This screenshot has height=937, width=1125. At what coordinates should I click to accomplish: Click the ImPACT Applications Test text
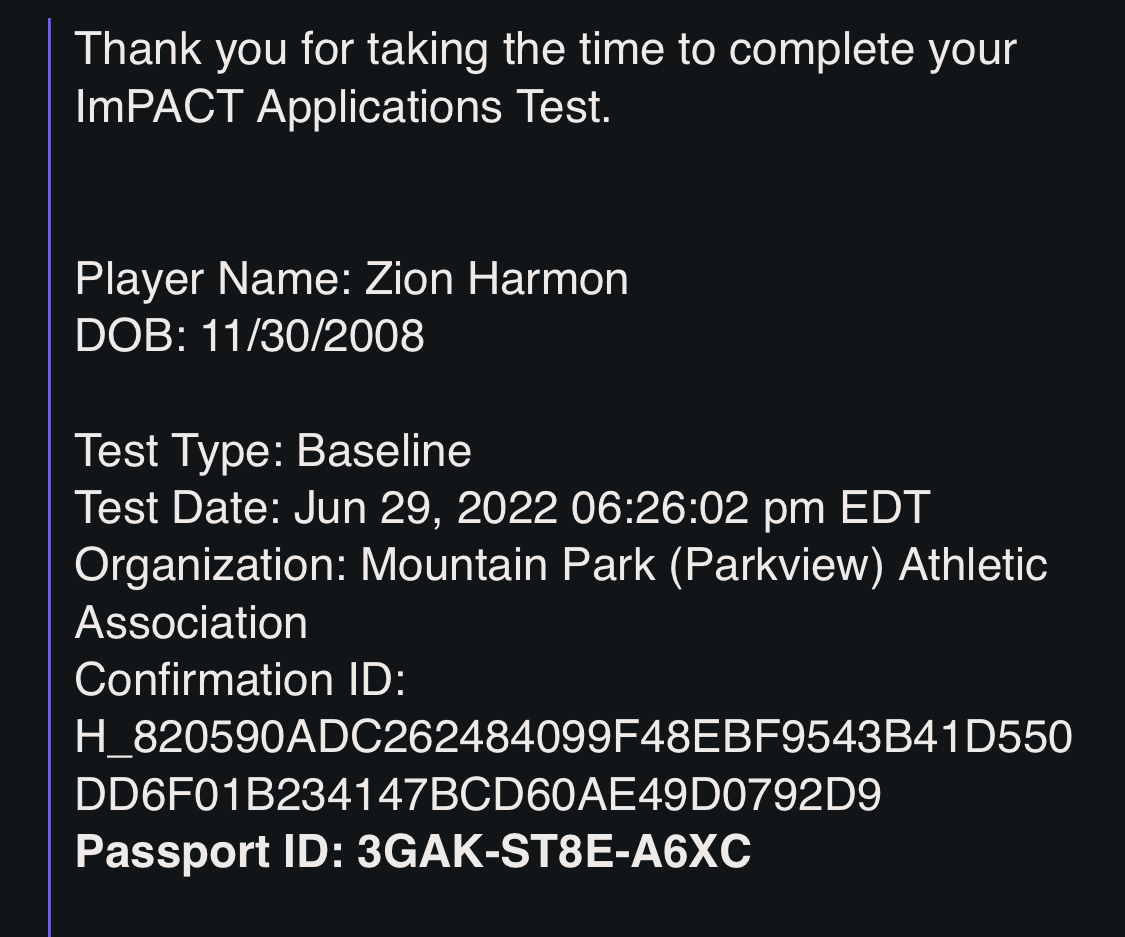click(343, 107)
